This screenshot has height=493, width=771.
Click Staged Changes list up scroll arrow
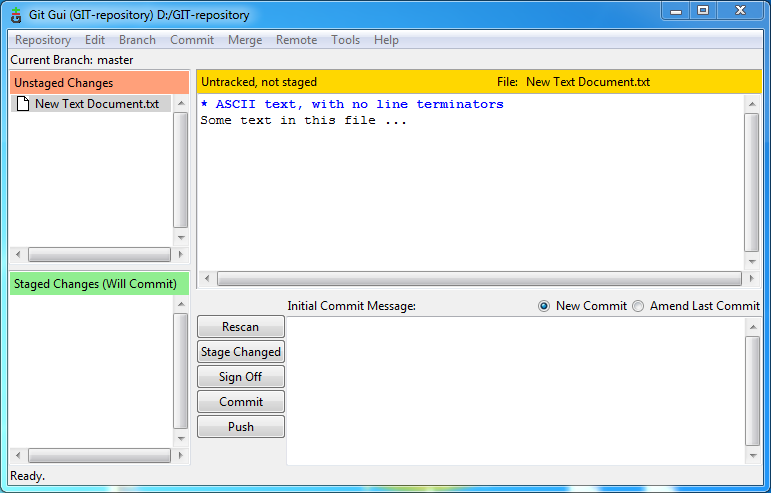181,304
